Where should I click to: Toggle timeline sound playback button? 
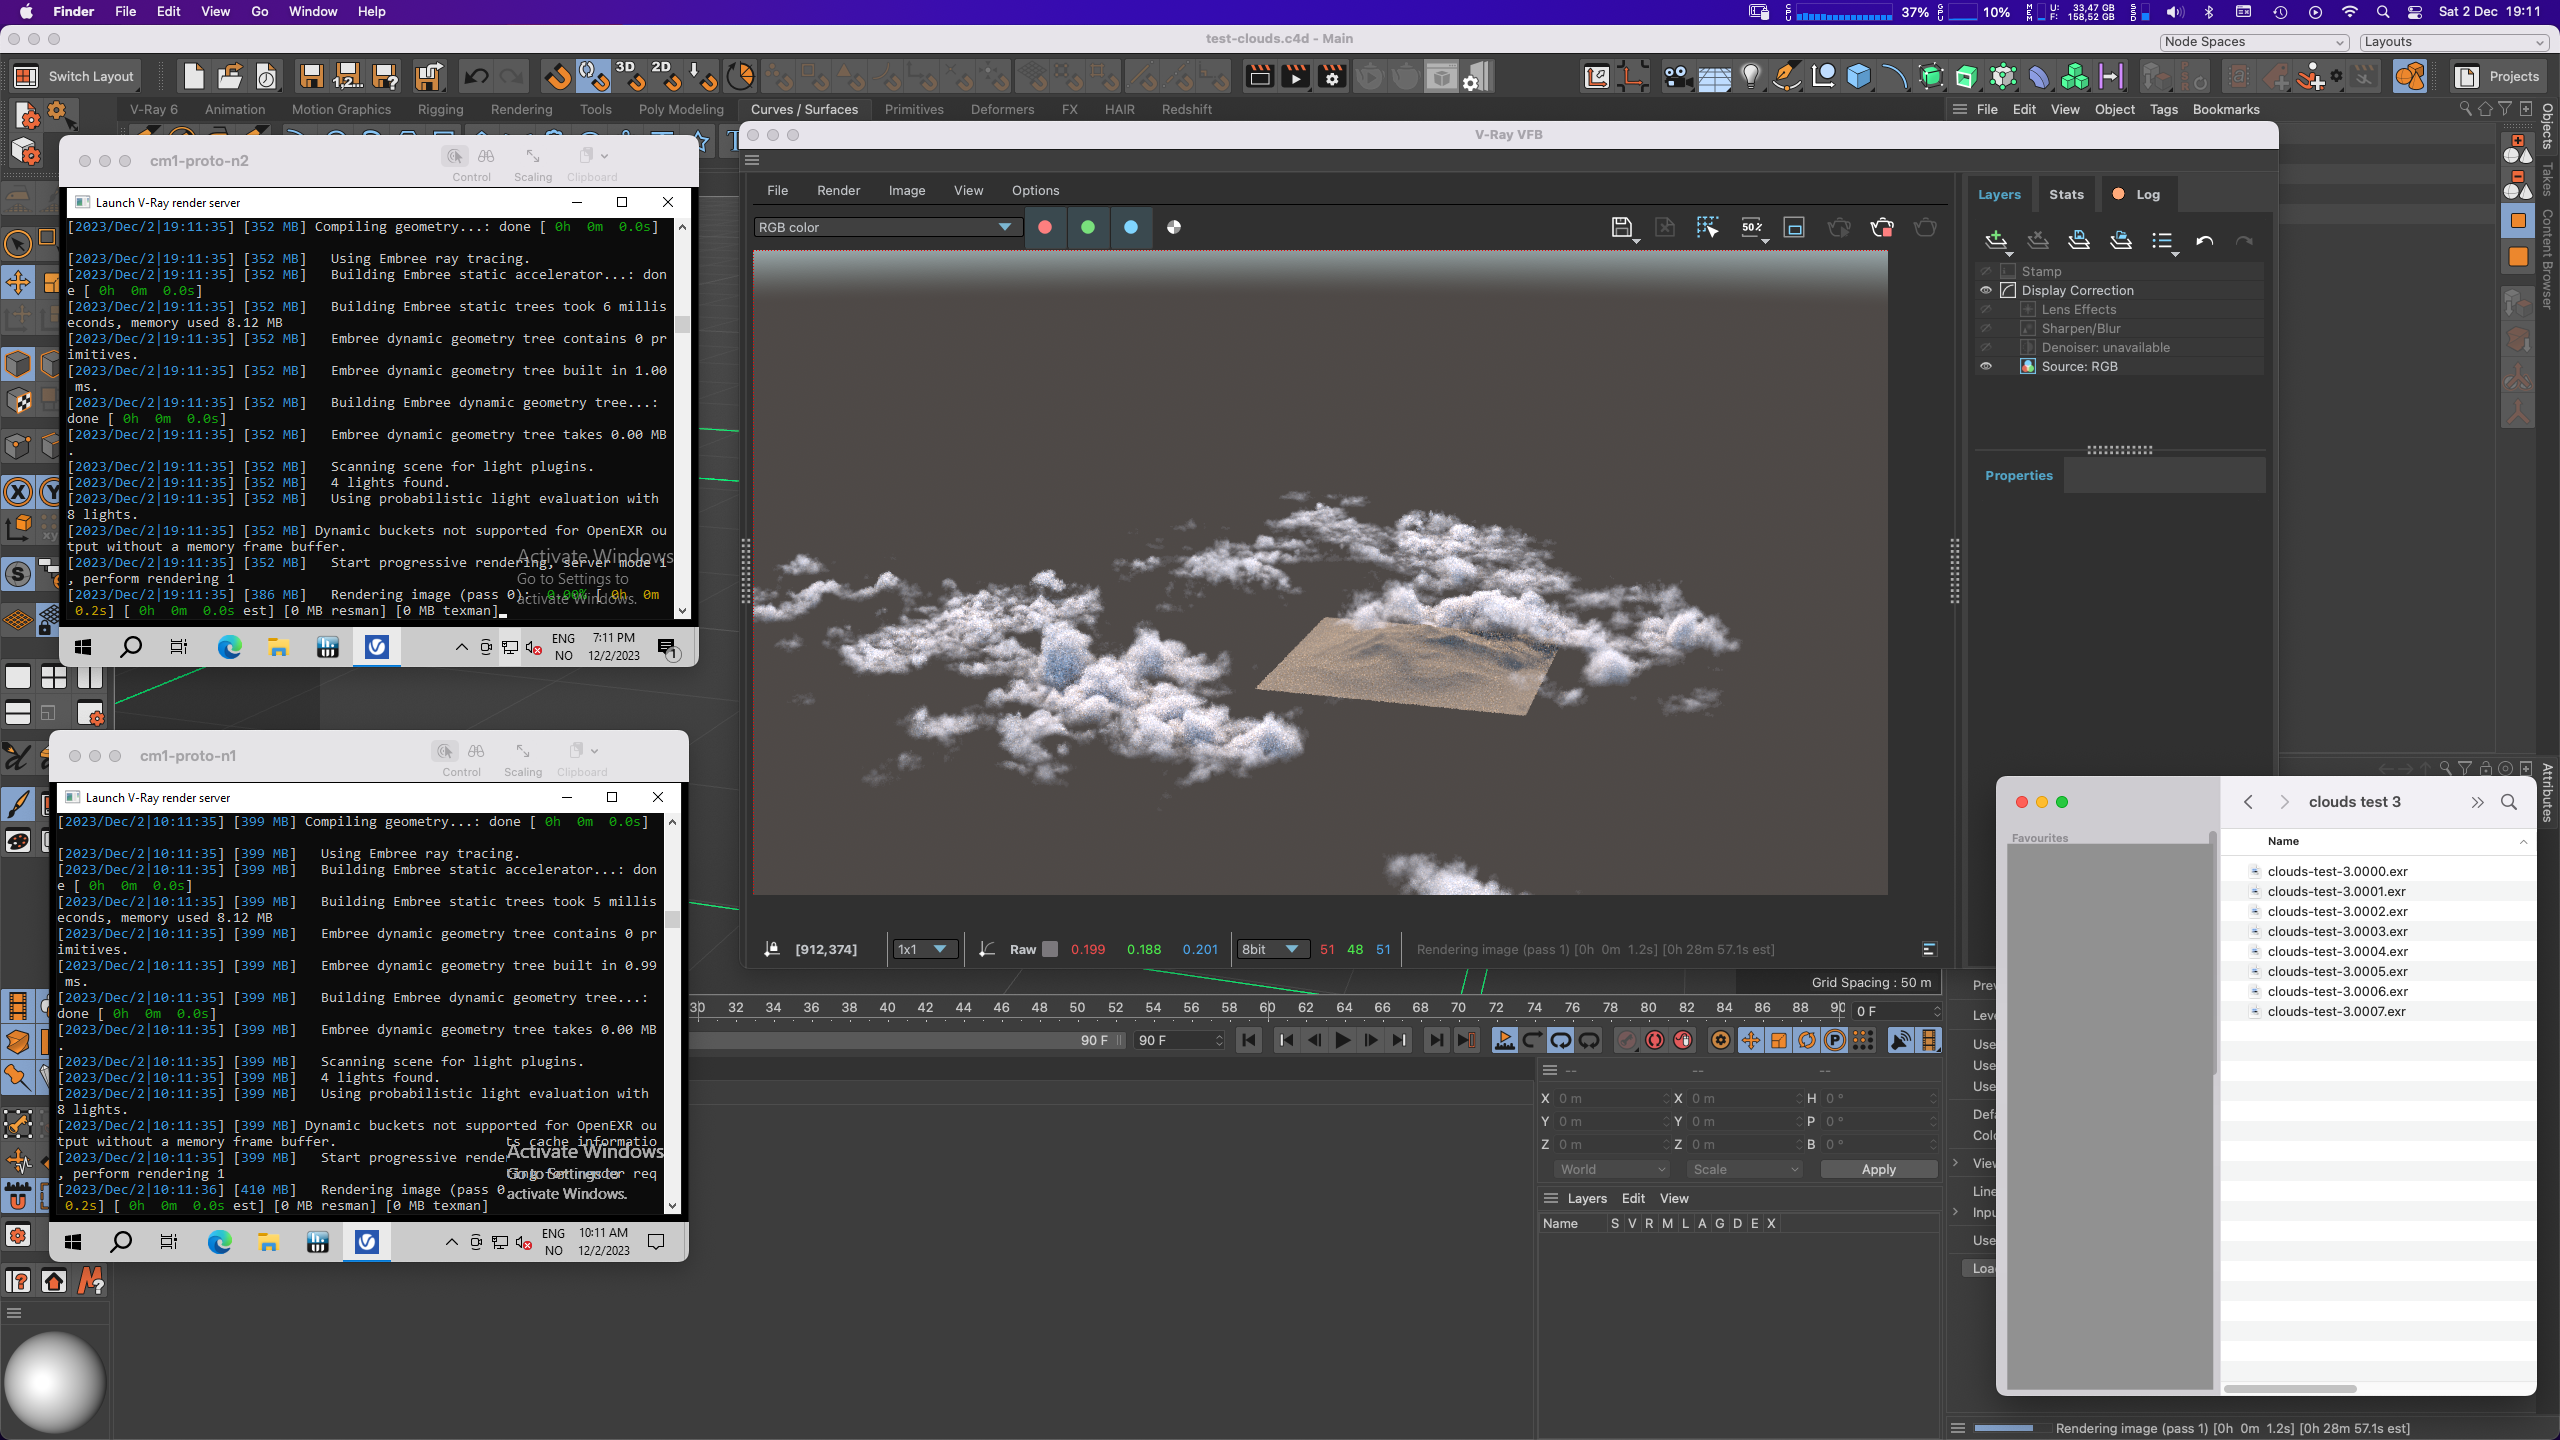pos(1900,1040)
